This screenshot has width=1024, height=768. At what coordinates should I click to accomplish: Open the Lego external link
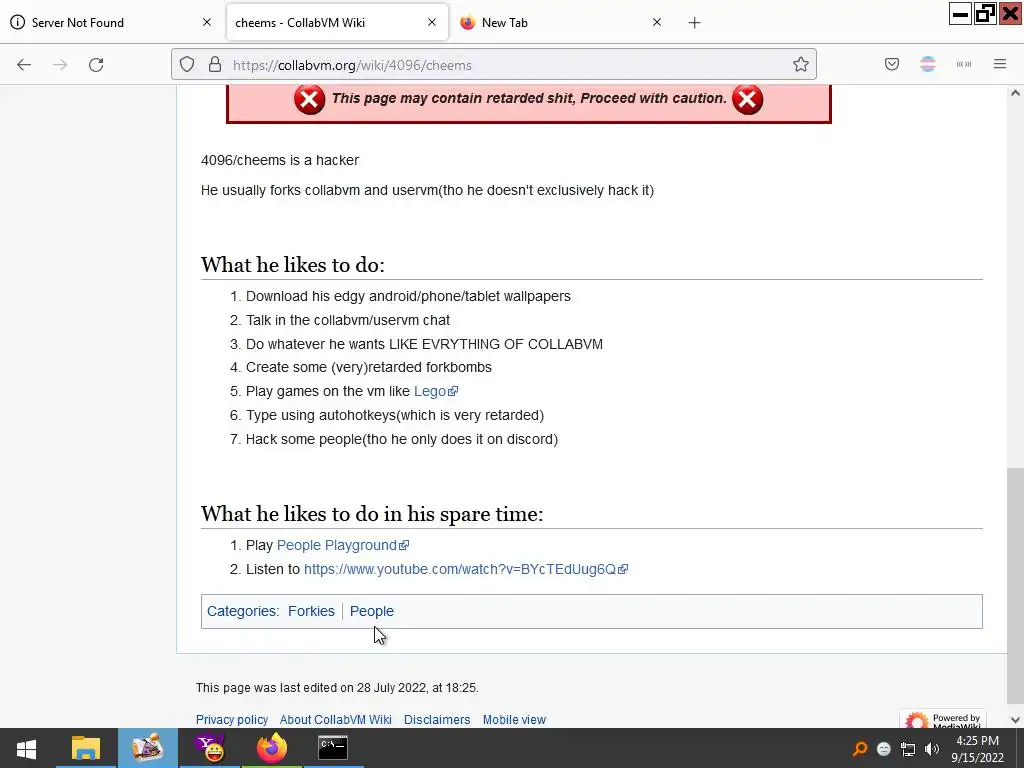[436, 391]
